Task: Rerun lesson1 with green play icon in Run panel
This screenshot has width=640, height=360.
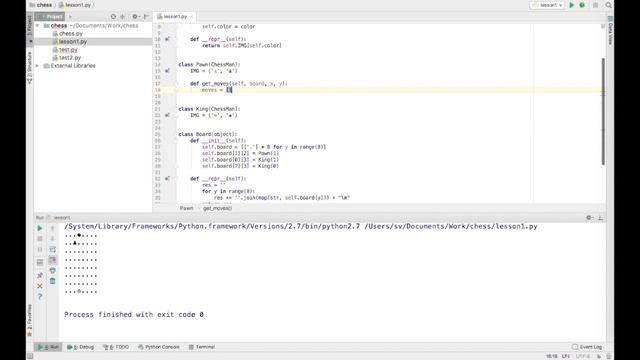Action: tap(40, 228)
